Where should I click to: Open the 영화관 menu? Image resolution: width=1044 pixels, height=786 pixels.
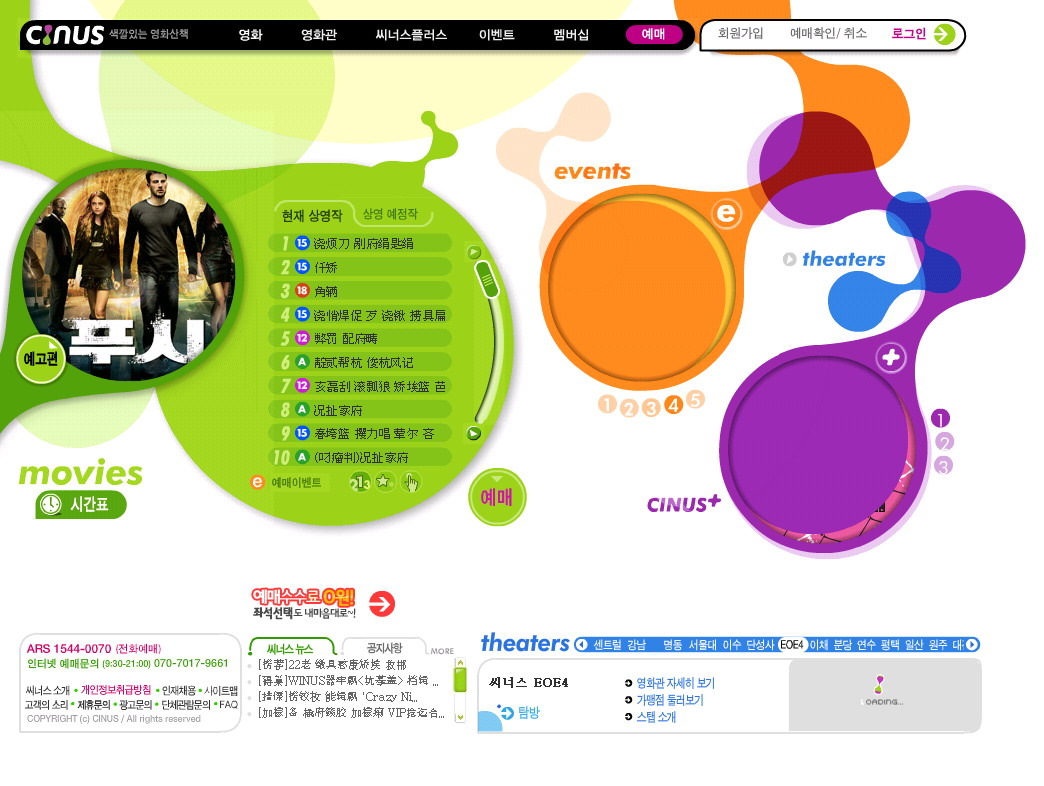click(x=319, y=35)
